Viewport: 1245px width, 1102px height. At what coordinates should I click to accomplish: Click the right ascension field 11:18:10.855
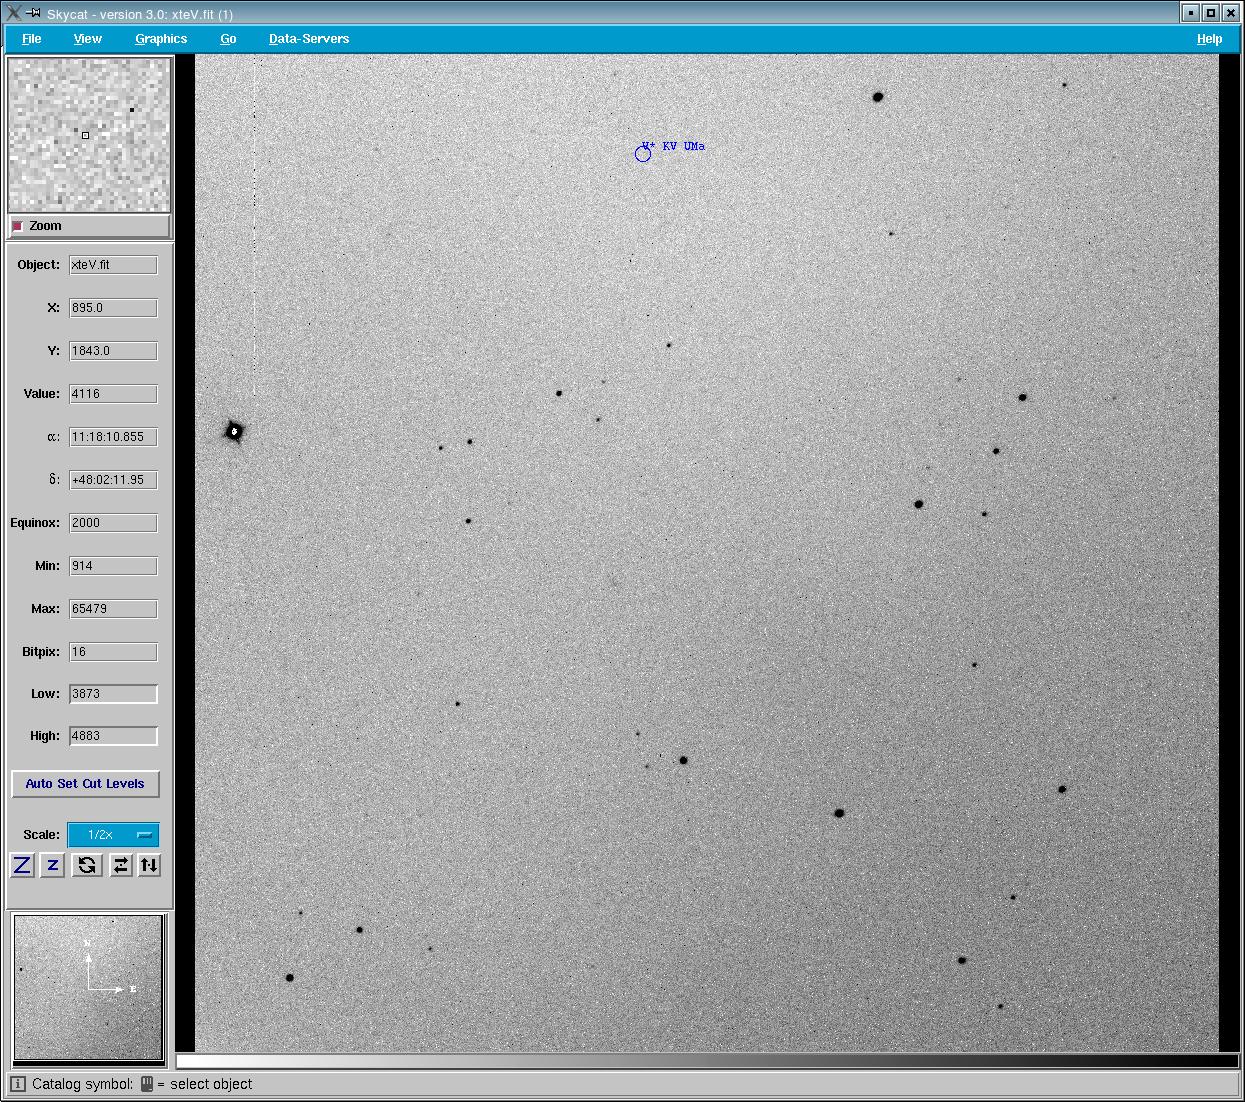point(113,437)
